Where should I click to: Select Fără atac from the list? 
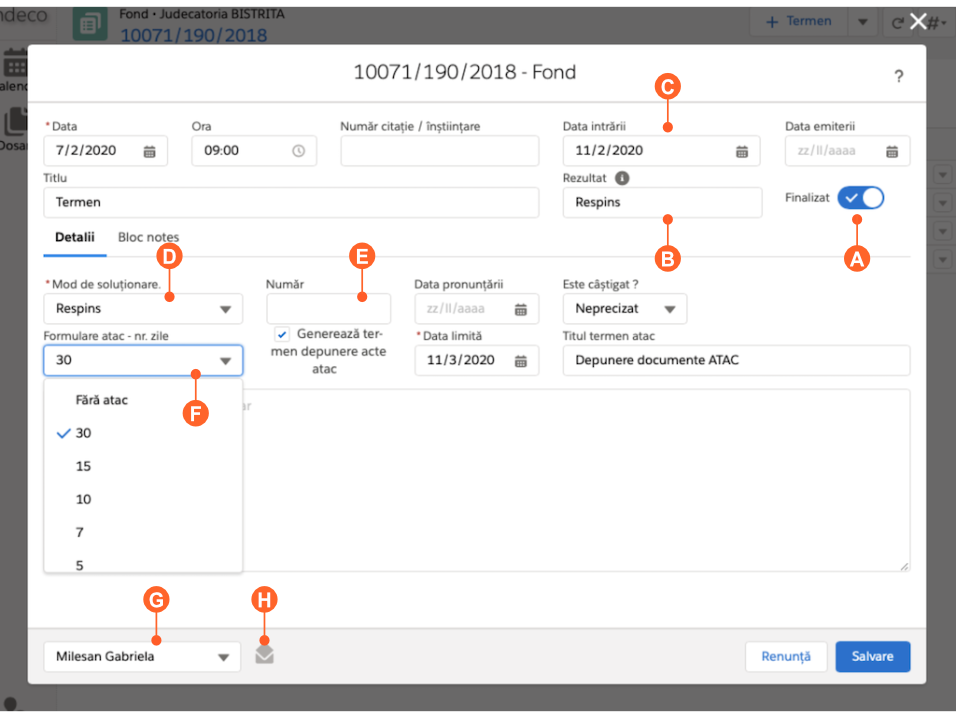102,400
